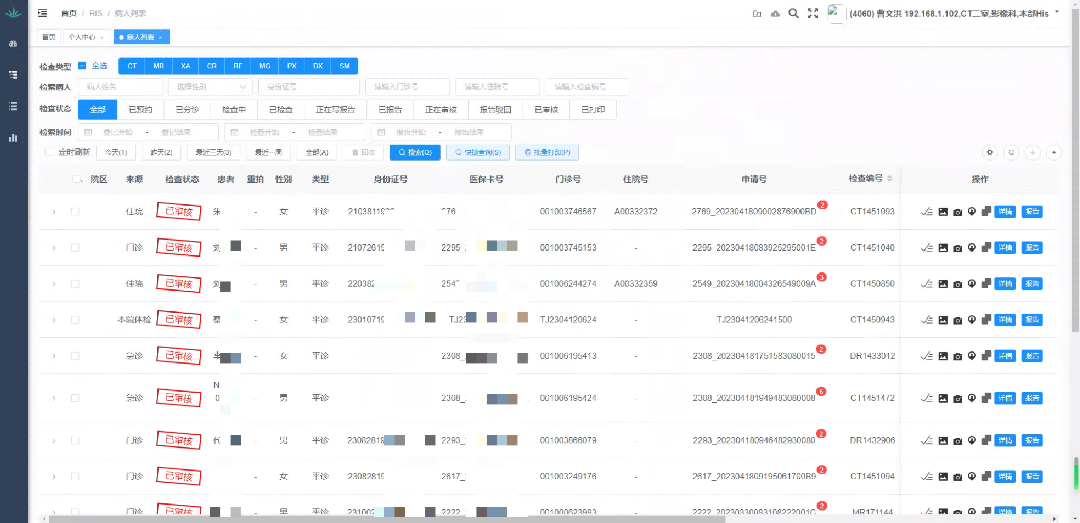Click the 快捷查询(S) button

coord(477,152)
